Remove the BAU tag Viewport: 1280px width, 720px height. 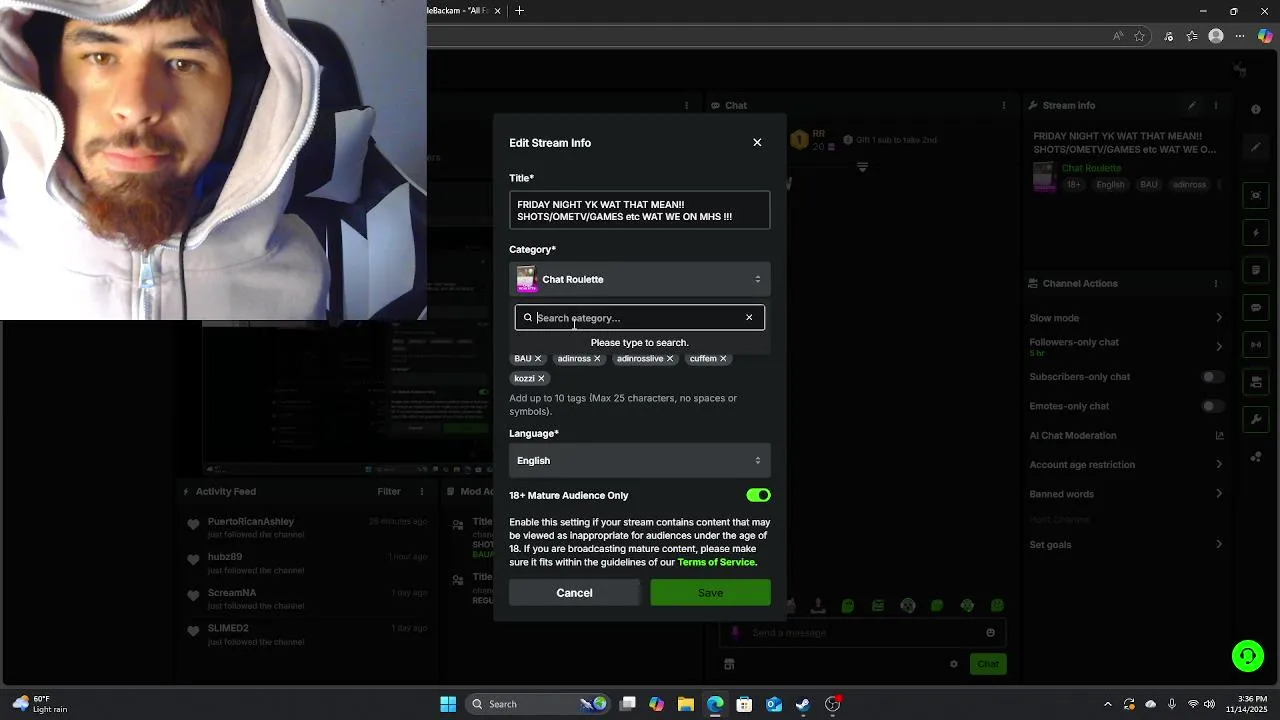[538, 359]
